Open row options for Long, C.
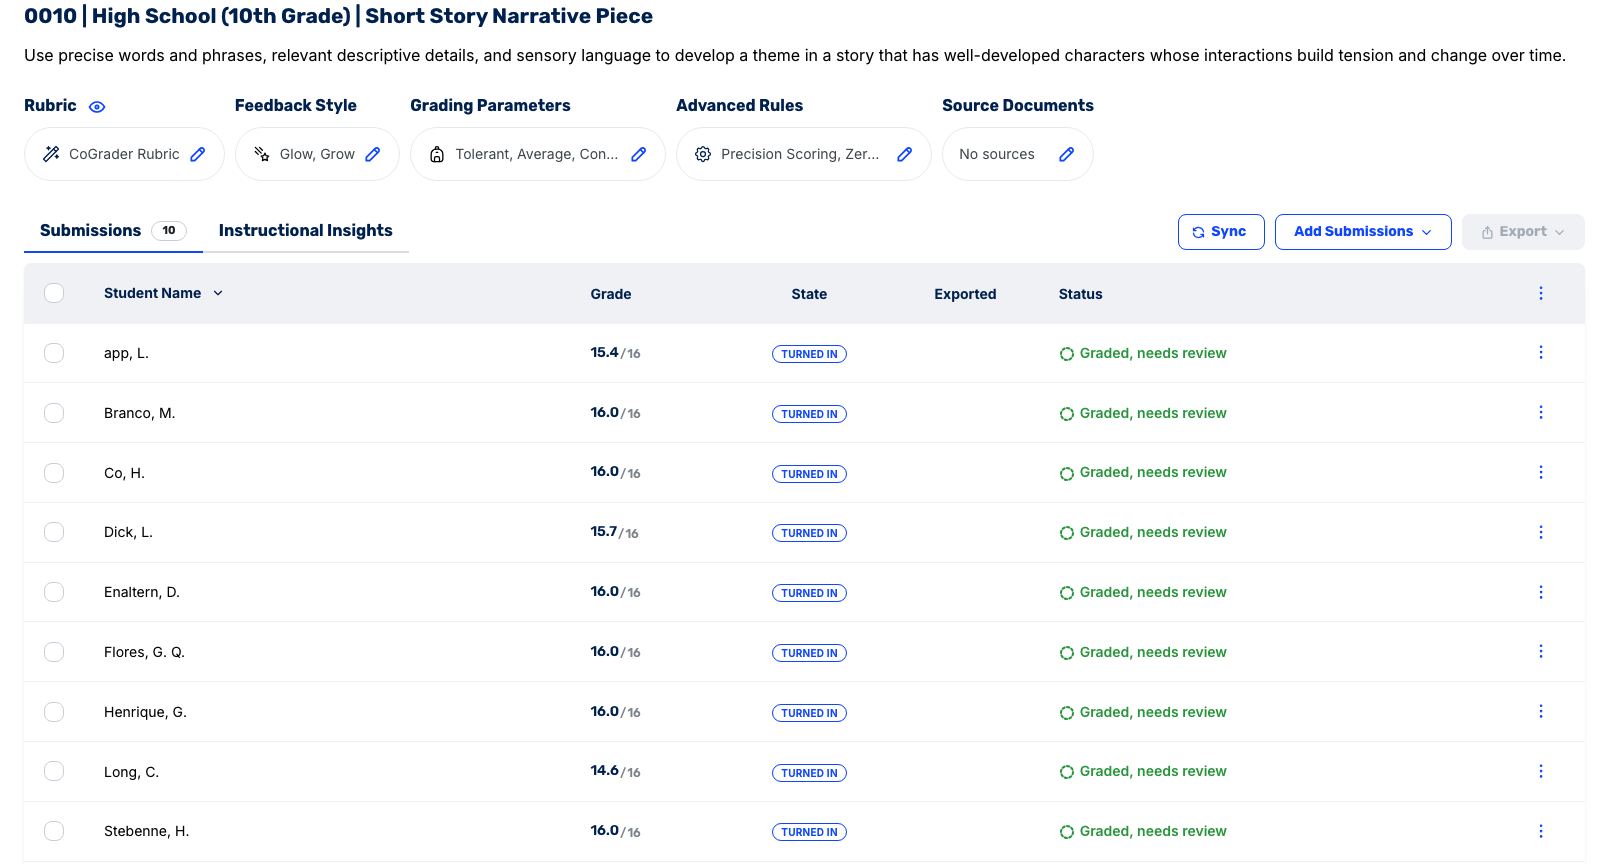The width and height of the screenshot is (1603, 864). (1540, 771)
